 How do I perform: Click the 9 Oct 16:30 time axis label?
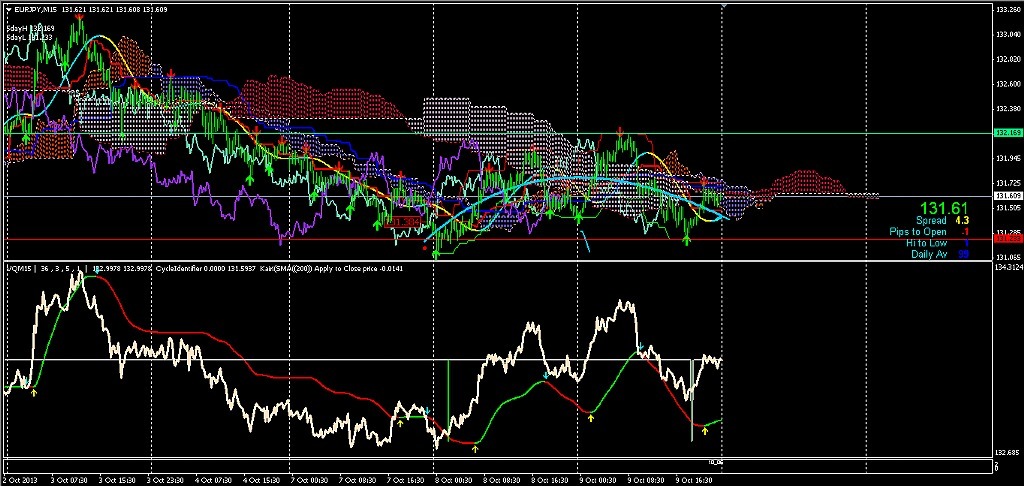pos(693,479)
